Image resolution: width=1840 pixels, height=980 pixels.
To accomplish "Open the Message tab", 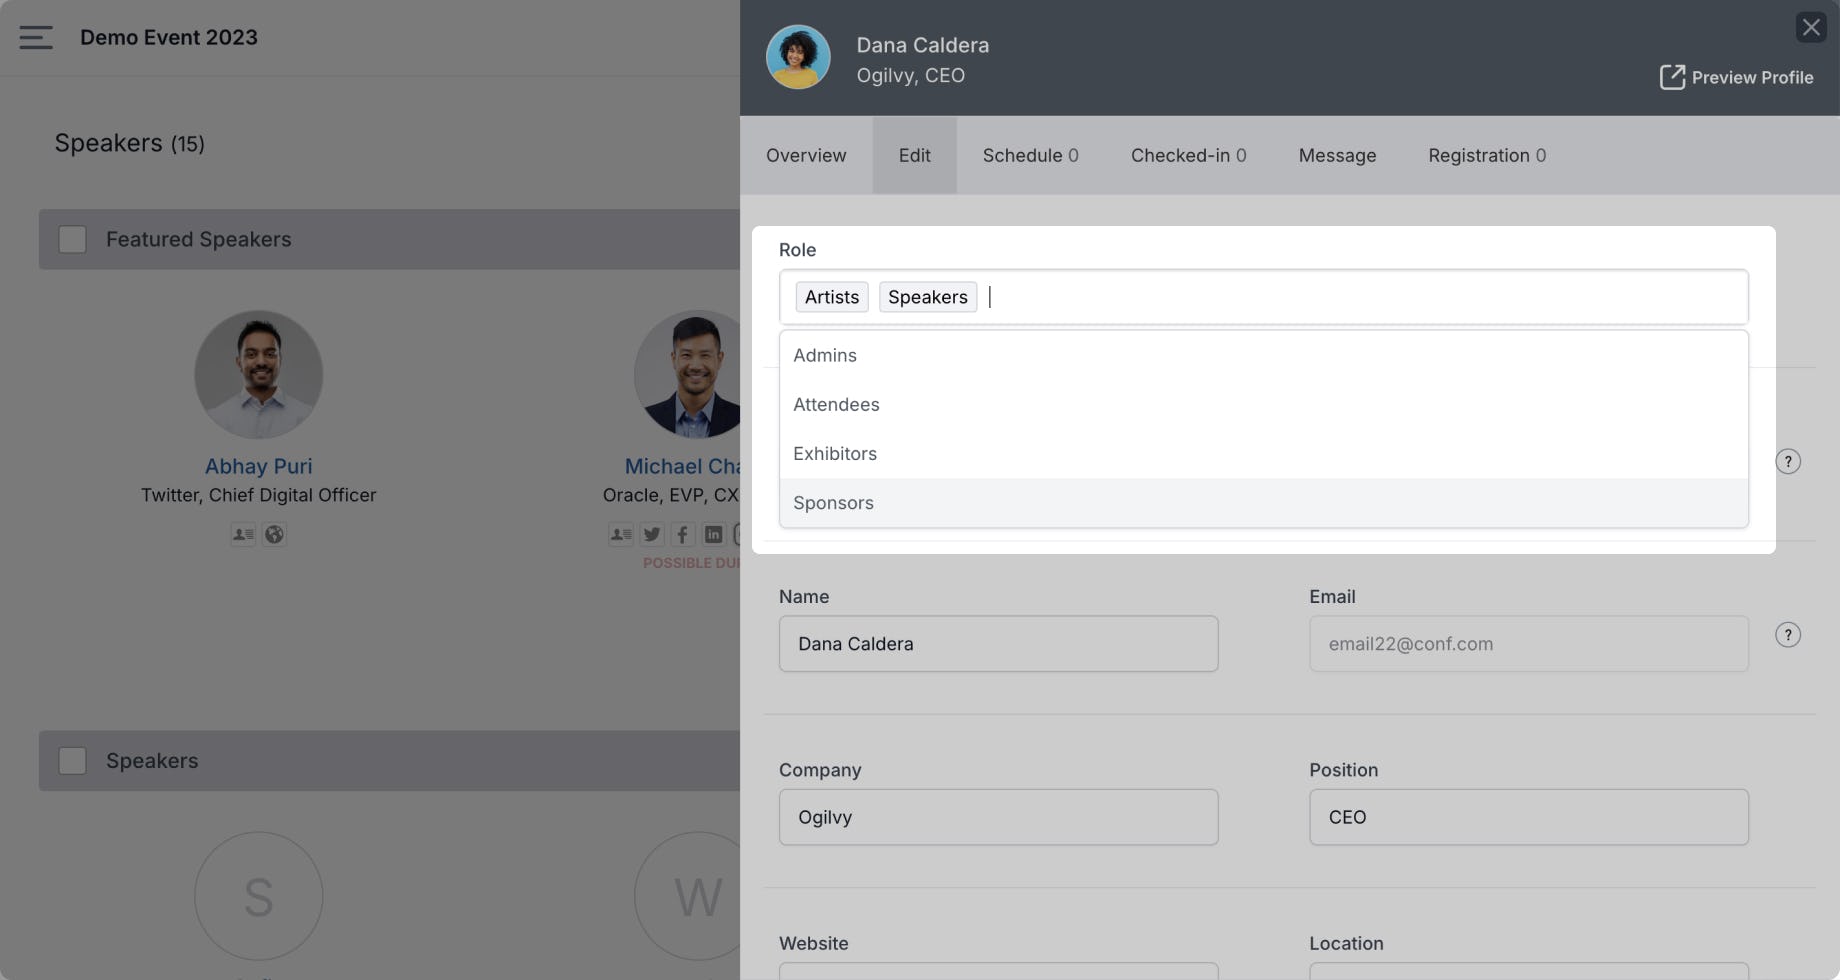I will coord(1337,155).
